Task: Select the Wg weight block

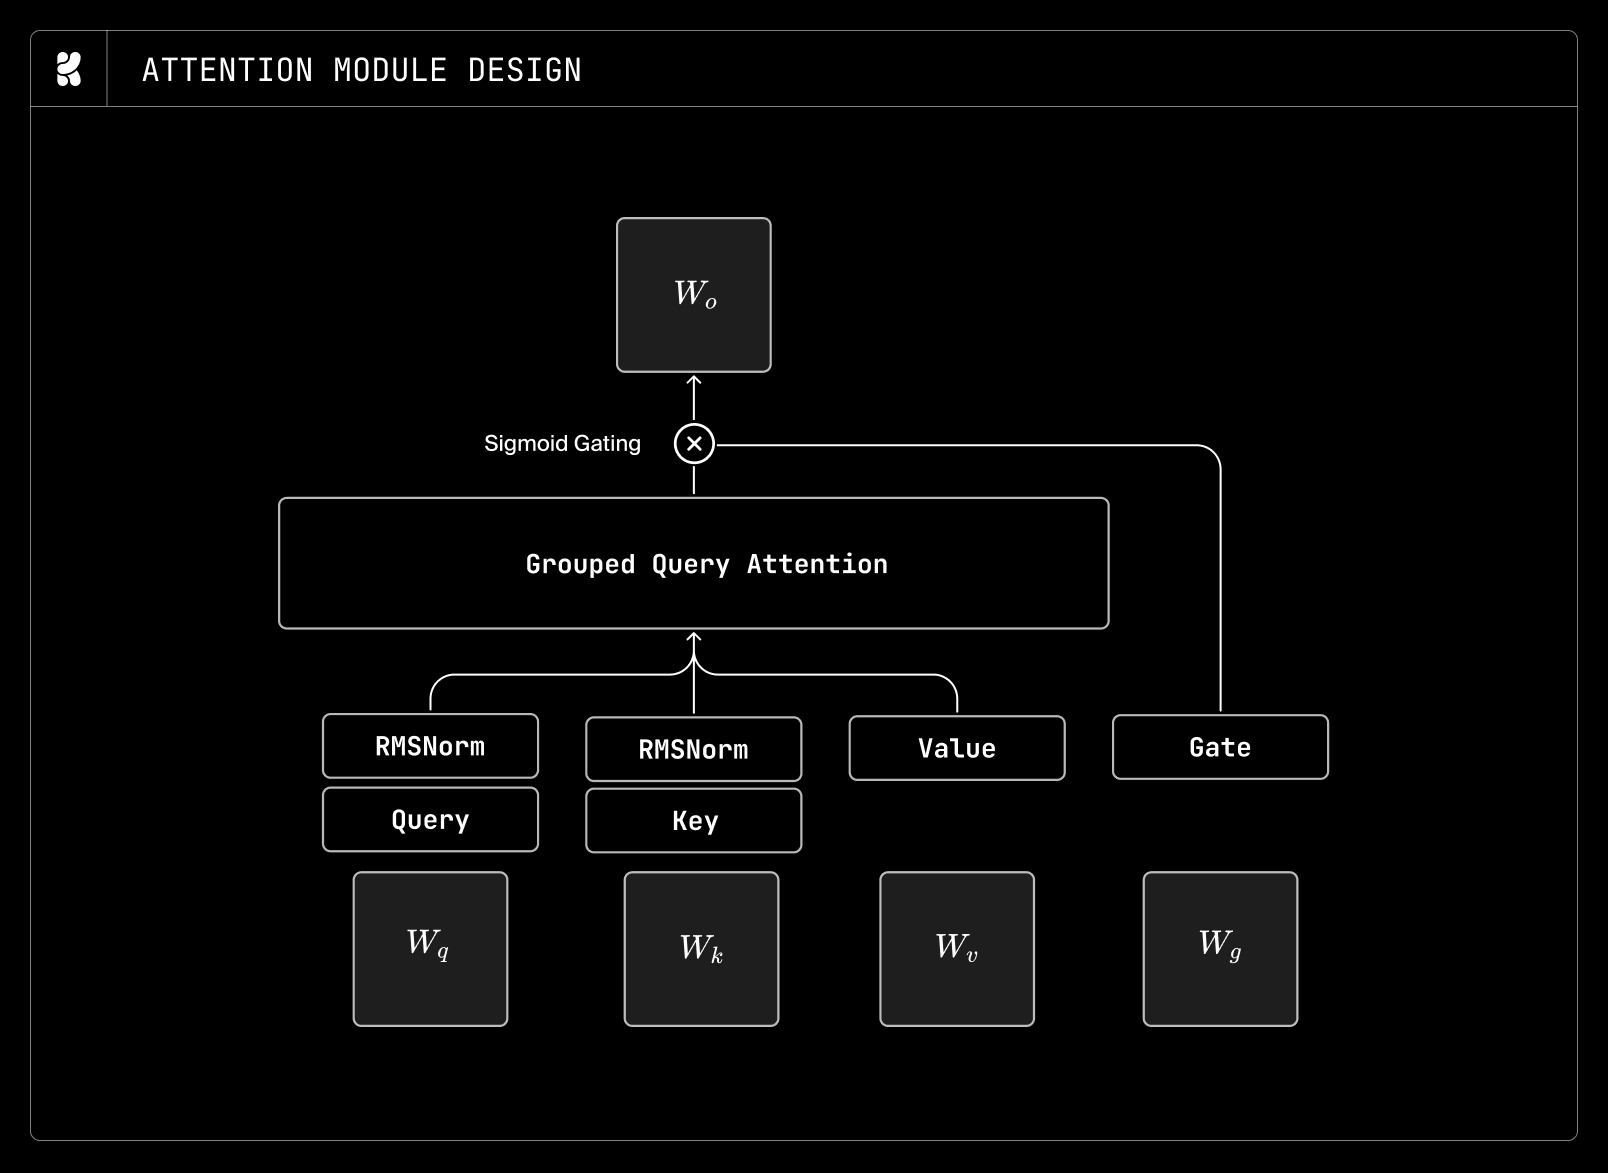Action: [1220, 949]
